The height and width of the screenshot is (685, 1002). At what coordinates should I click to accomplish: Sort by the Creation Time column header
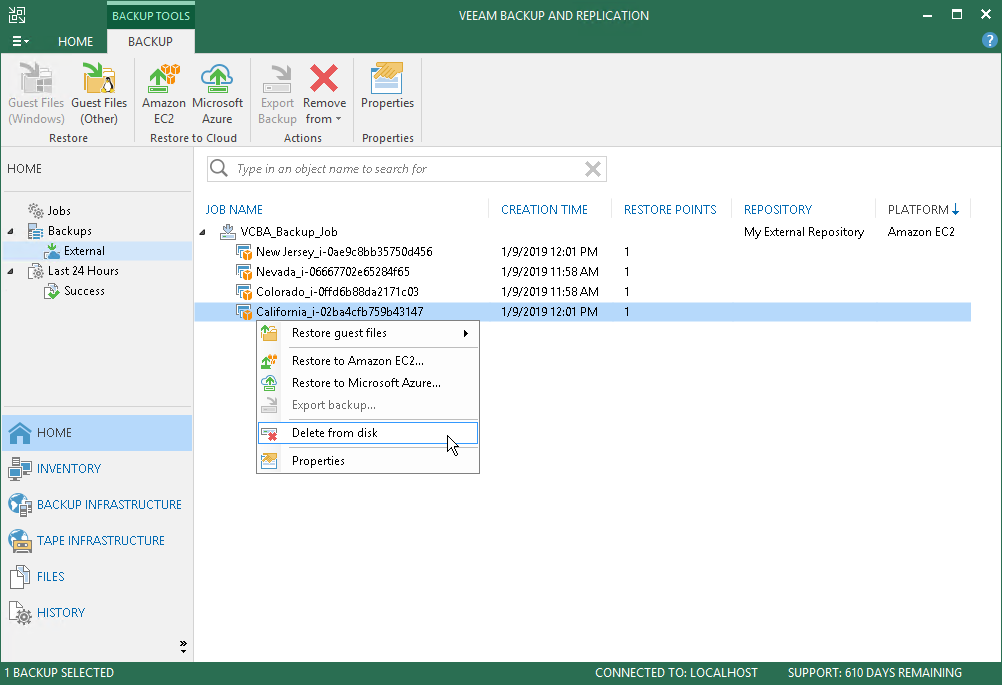544,210
